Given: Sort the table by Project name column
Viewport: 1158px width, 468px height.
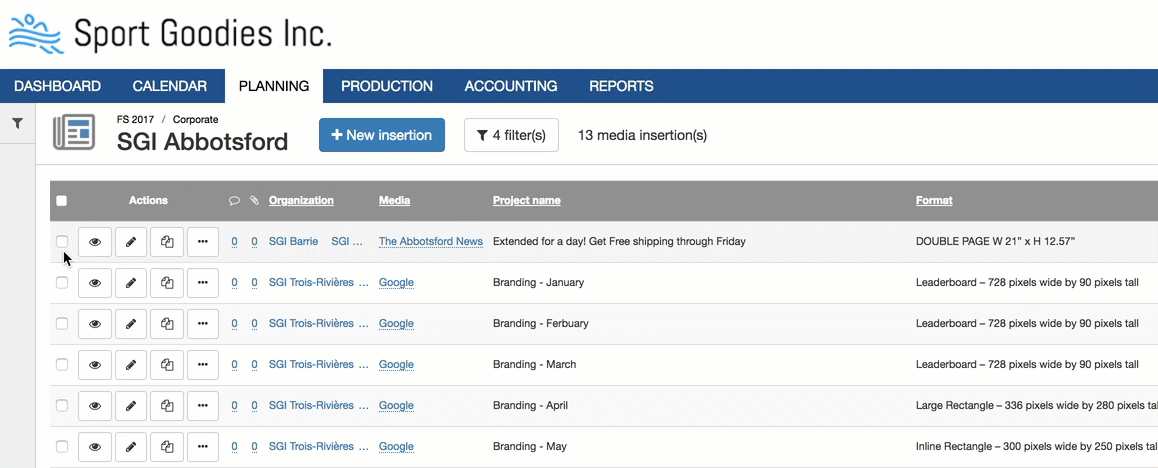Looking at the screenshot, I should [x=526, y=201].
